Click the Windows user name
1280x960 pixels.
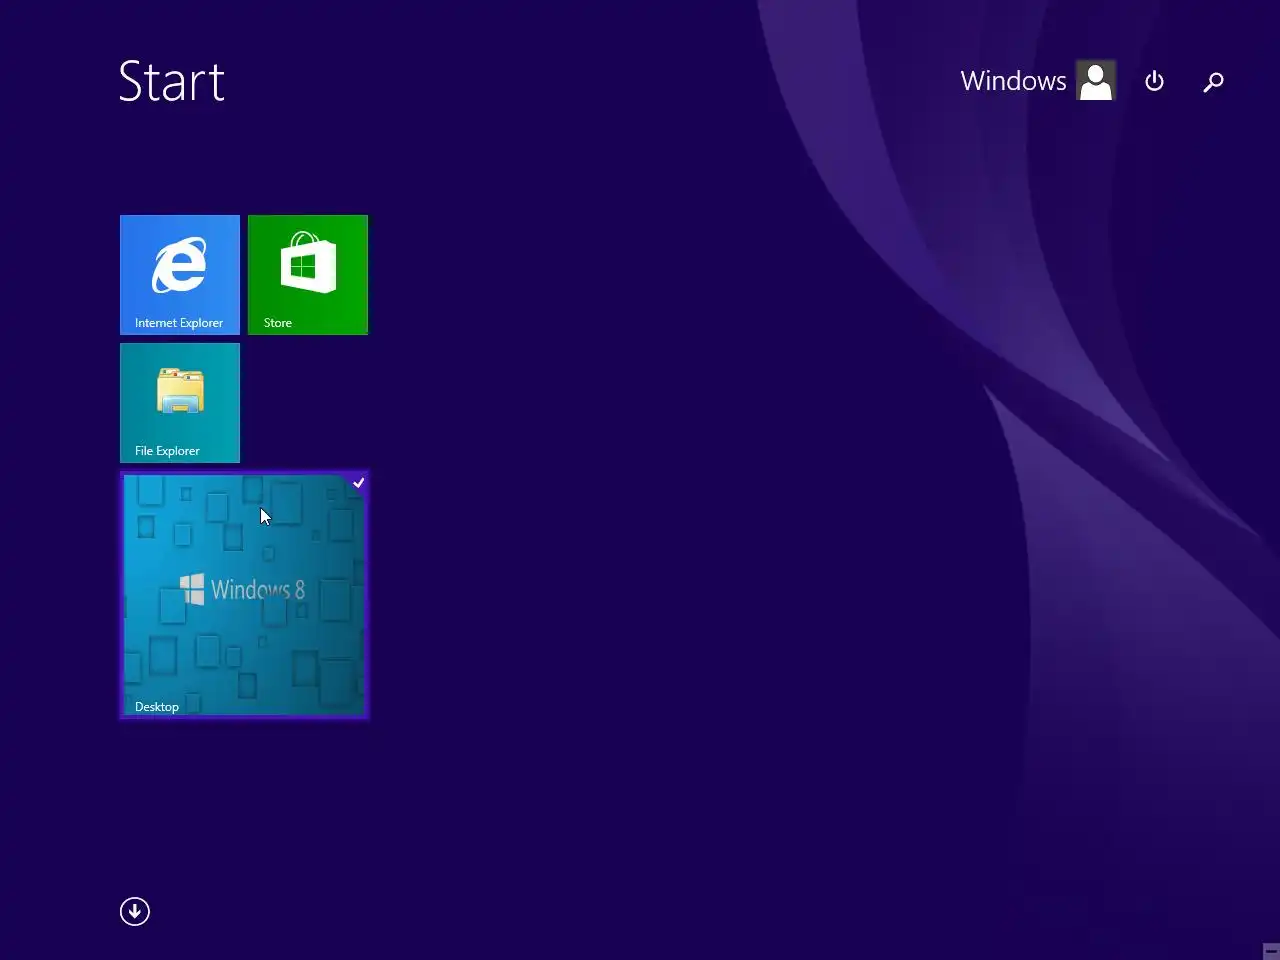coord(1013,81)
